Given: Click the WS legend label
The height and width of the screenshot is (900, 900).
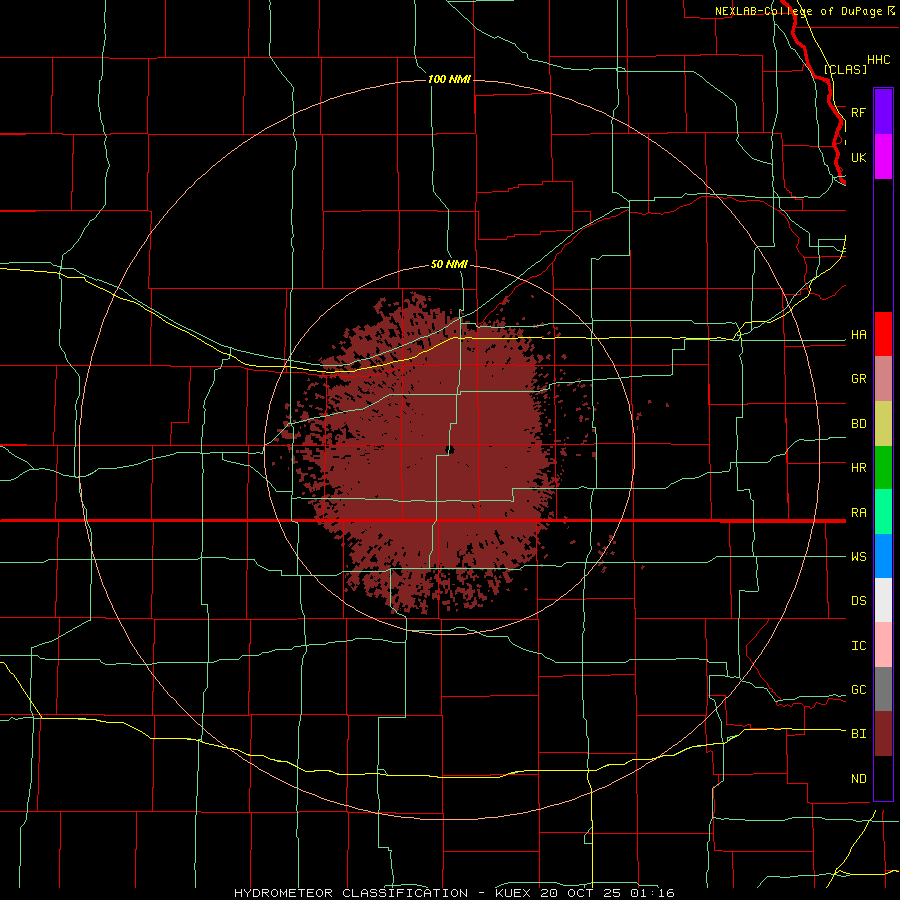Looking at the screenshot, I should [x=859, y=557].
